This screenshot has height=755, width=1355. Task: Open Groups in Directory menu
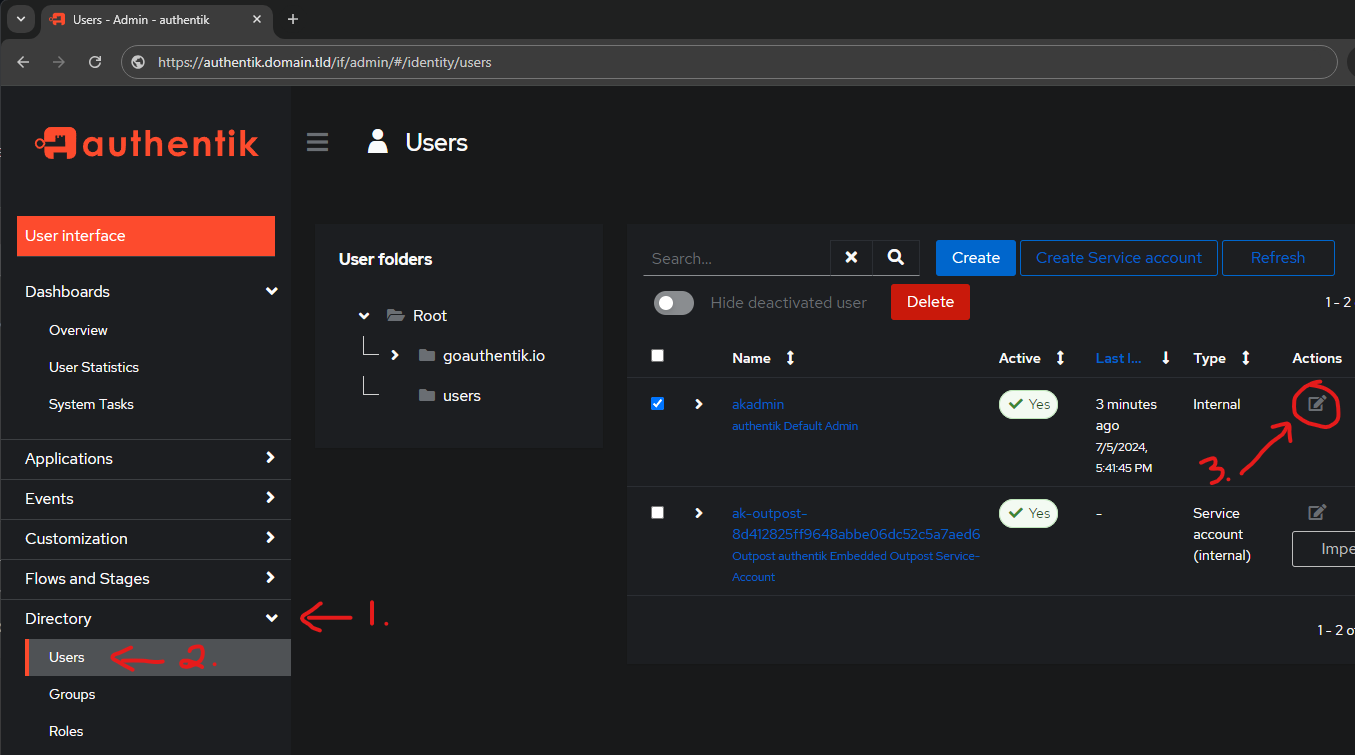coord(72,694)
